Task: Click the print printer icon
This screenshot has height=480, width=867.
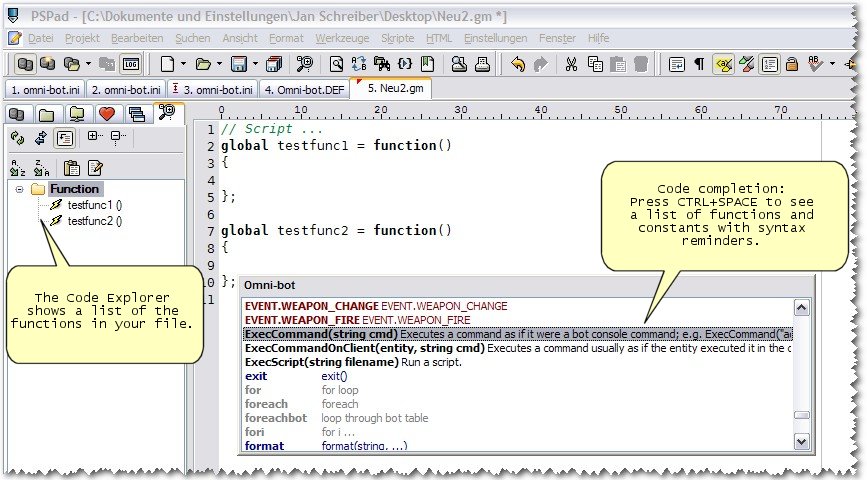Action: (x=482, y=64)
